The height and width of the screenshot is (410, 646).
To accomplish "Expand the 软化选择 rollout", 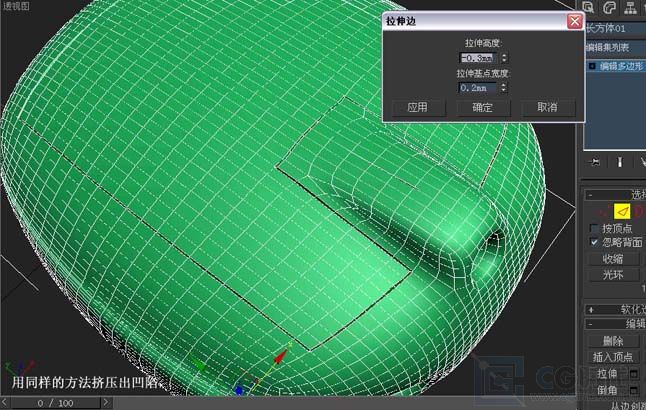I will (x=591, y=309).
